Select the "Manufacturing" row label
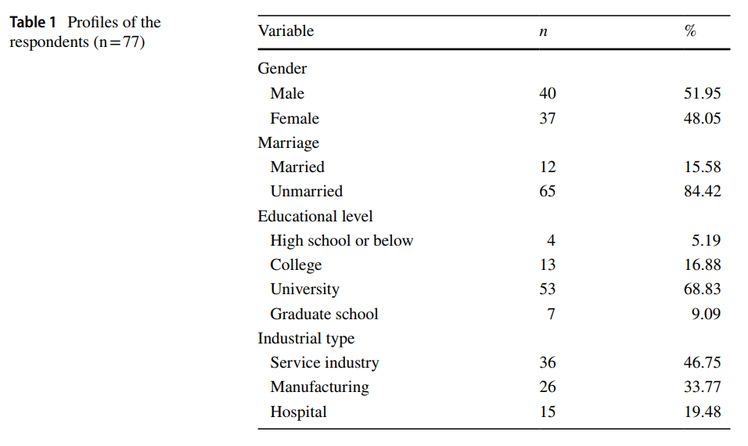 point(319,387)
